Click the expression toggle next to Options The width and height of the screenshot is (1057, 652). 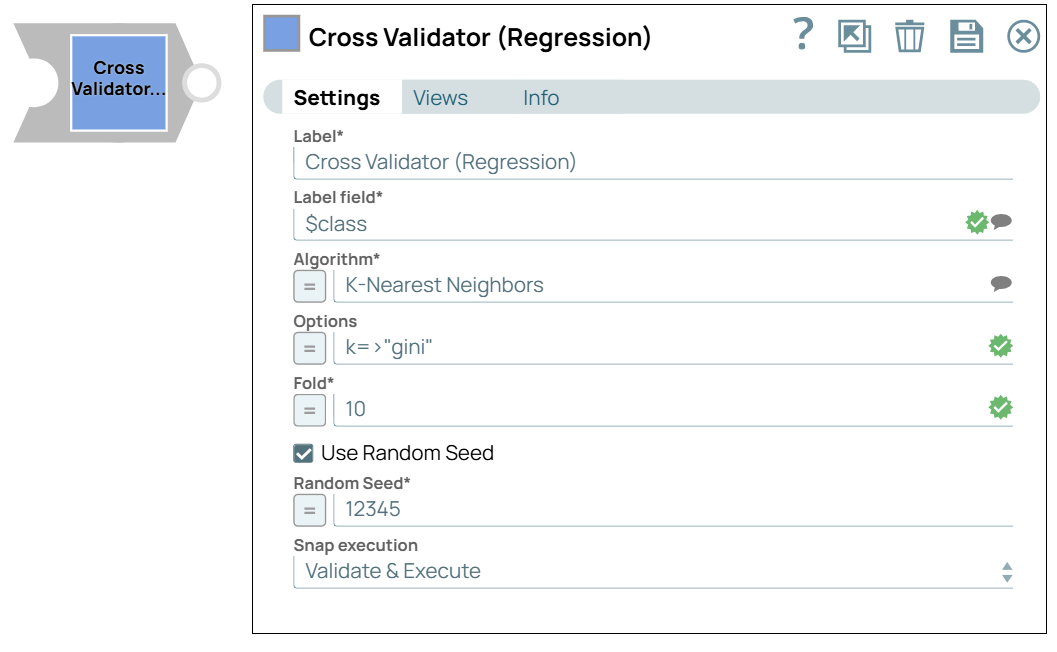tap(309, 347)
